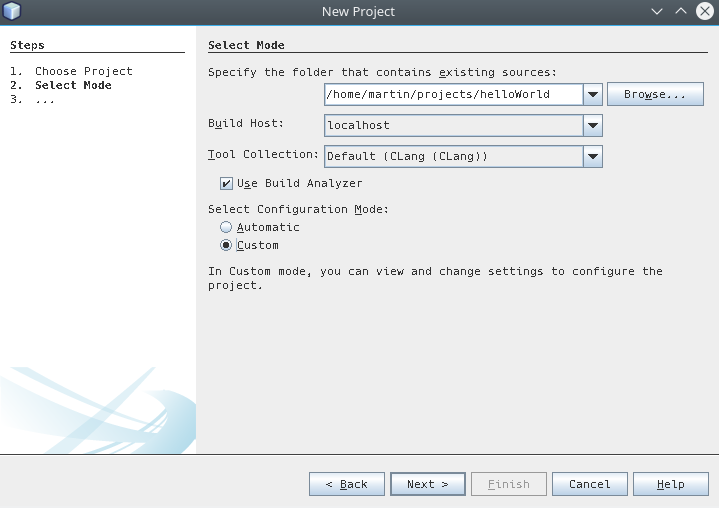Toggle Use Build Analyzer checkbox
Viewport: 719px width, 508px height.
pos(226,183)
